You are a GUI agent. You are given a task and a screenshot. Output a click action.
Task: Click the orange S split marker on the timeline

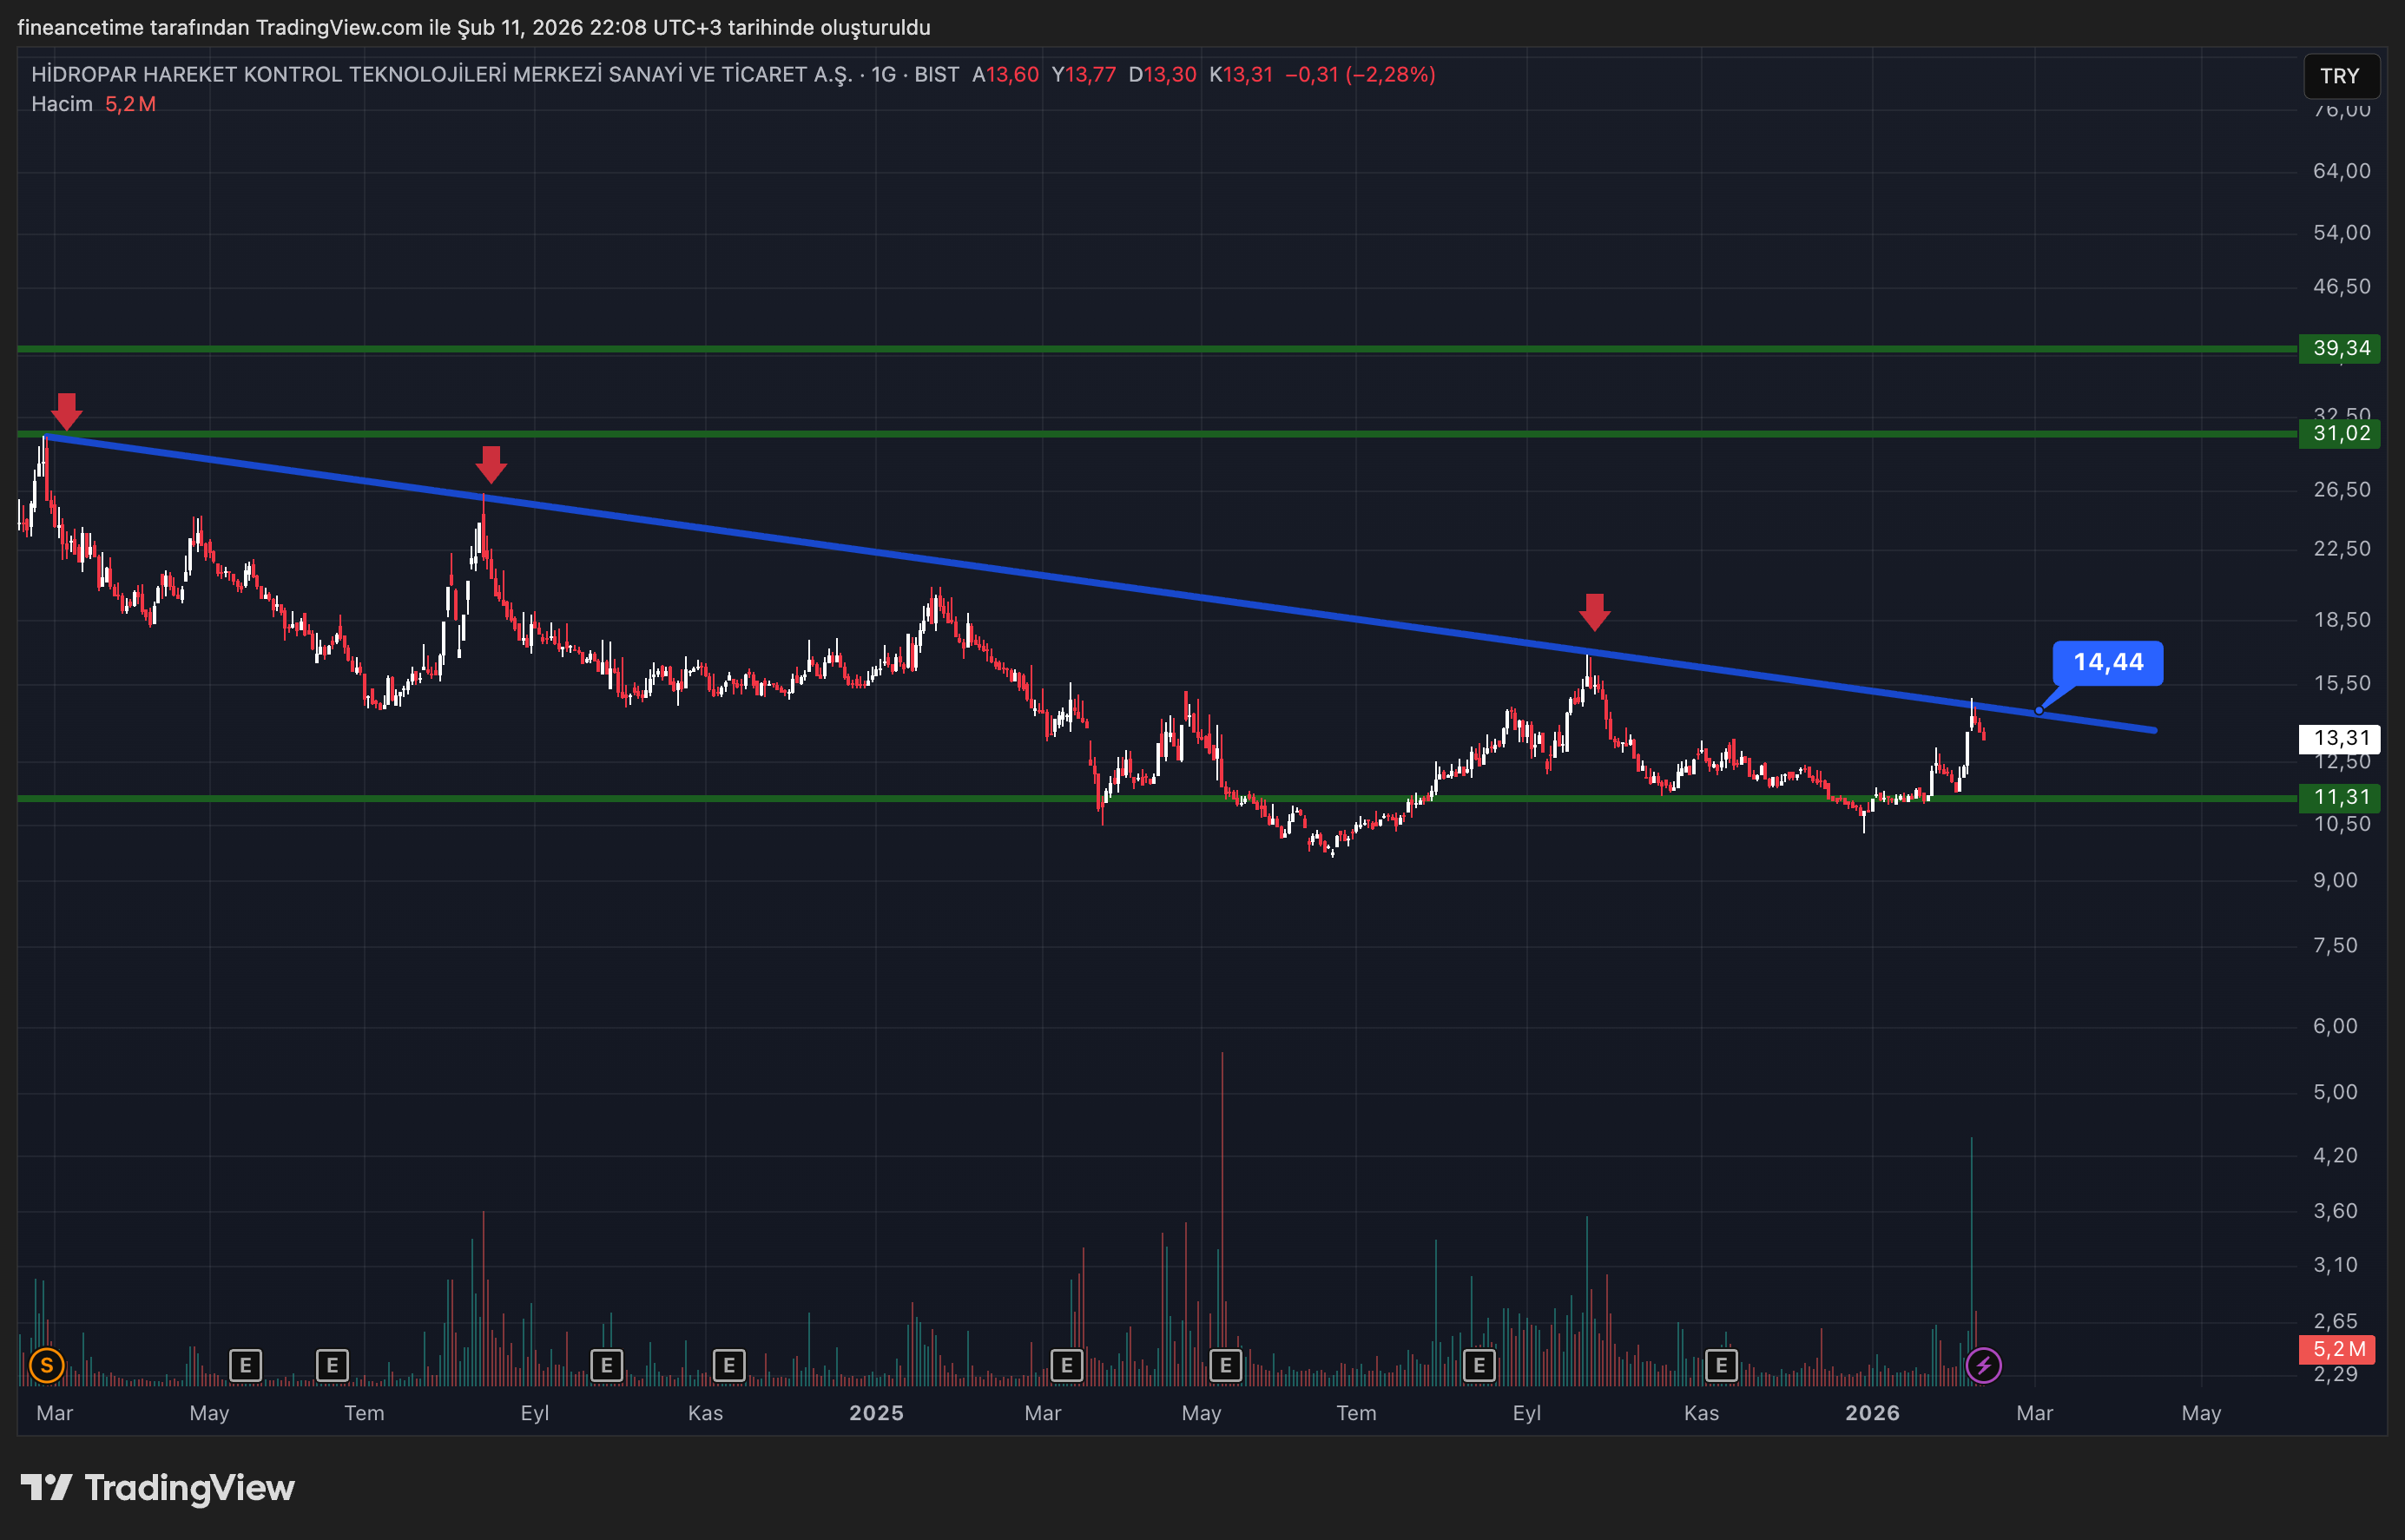pyautogui.click(x=46, y=1364)
